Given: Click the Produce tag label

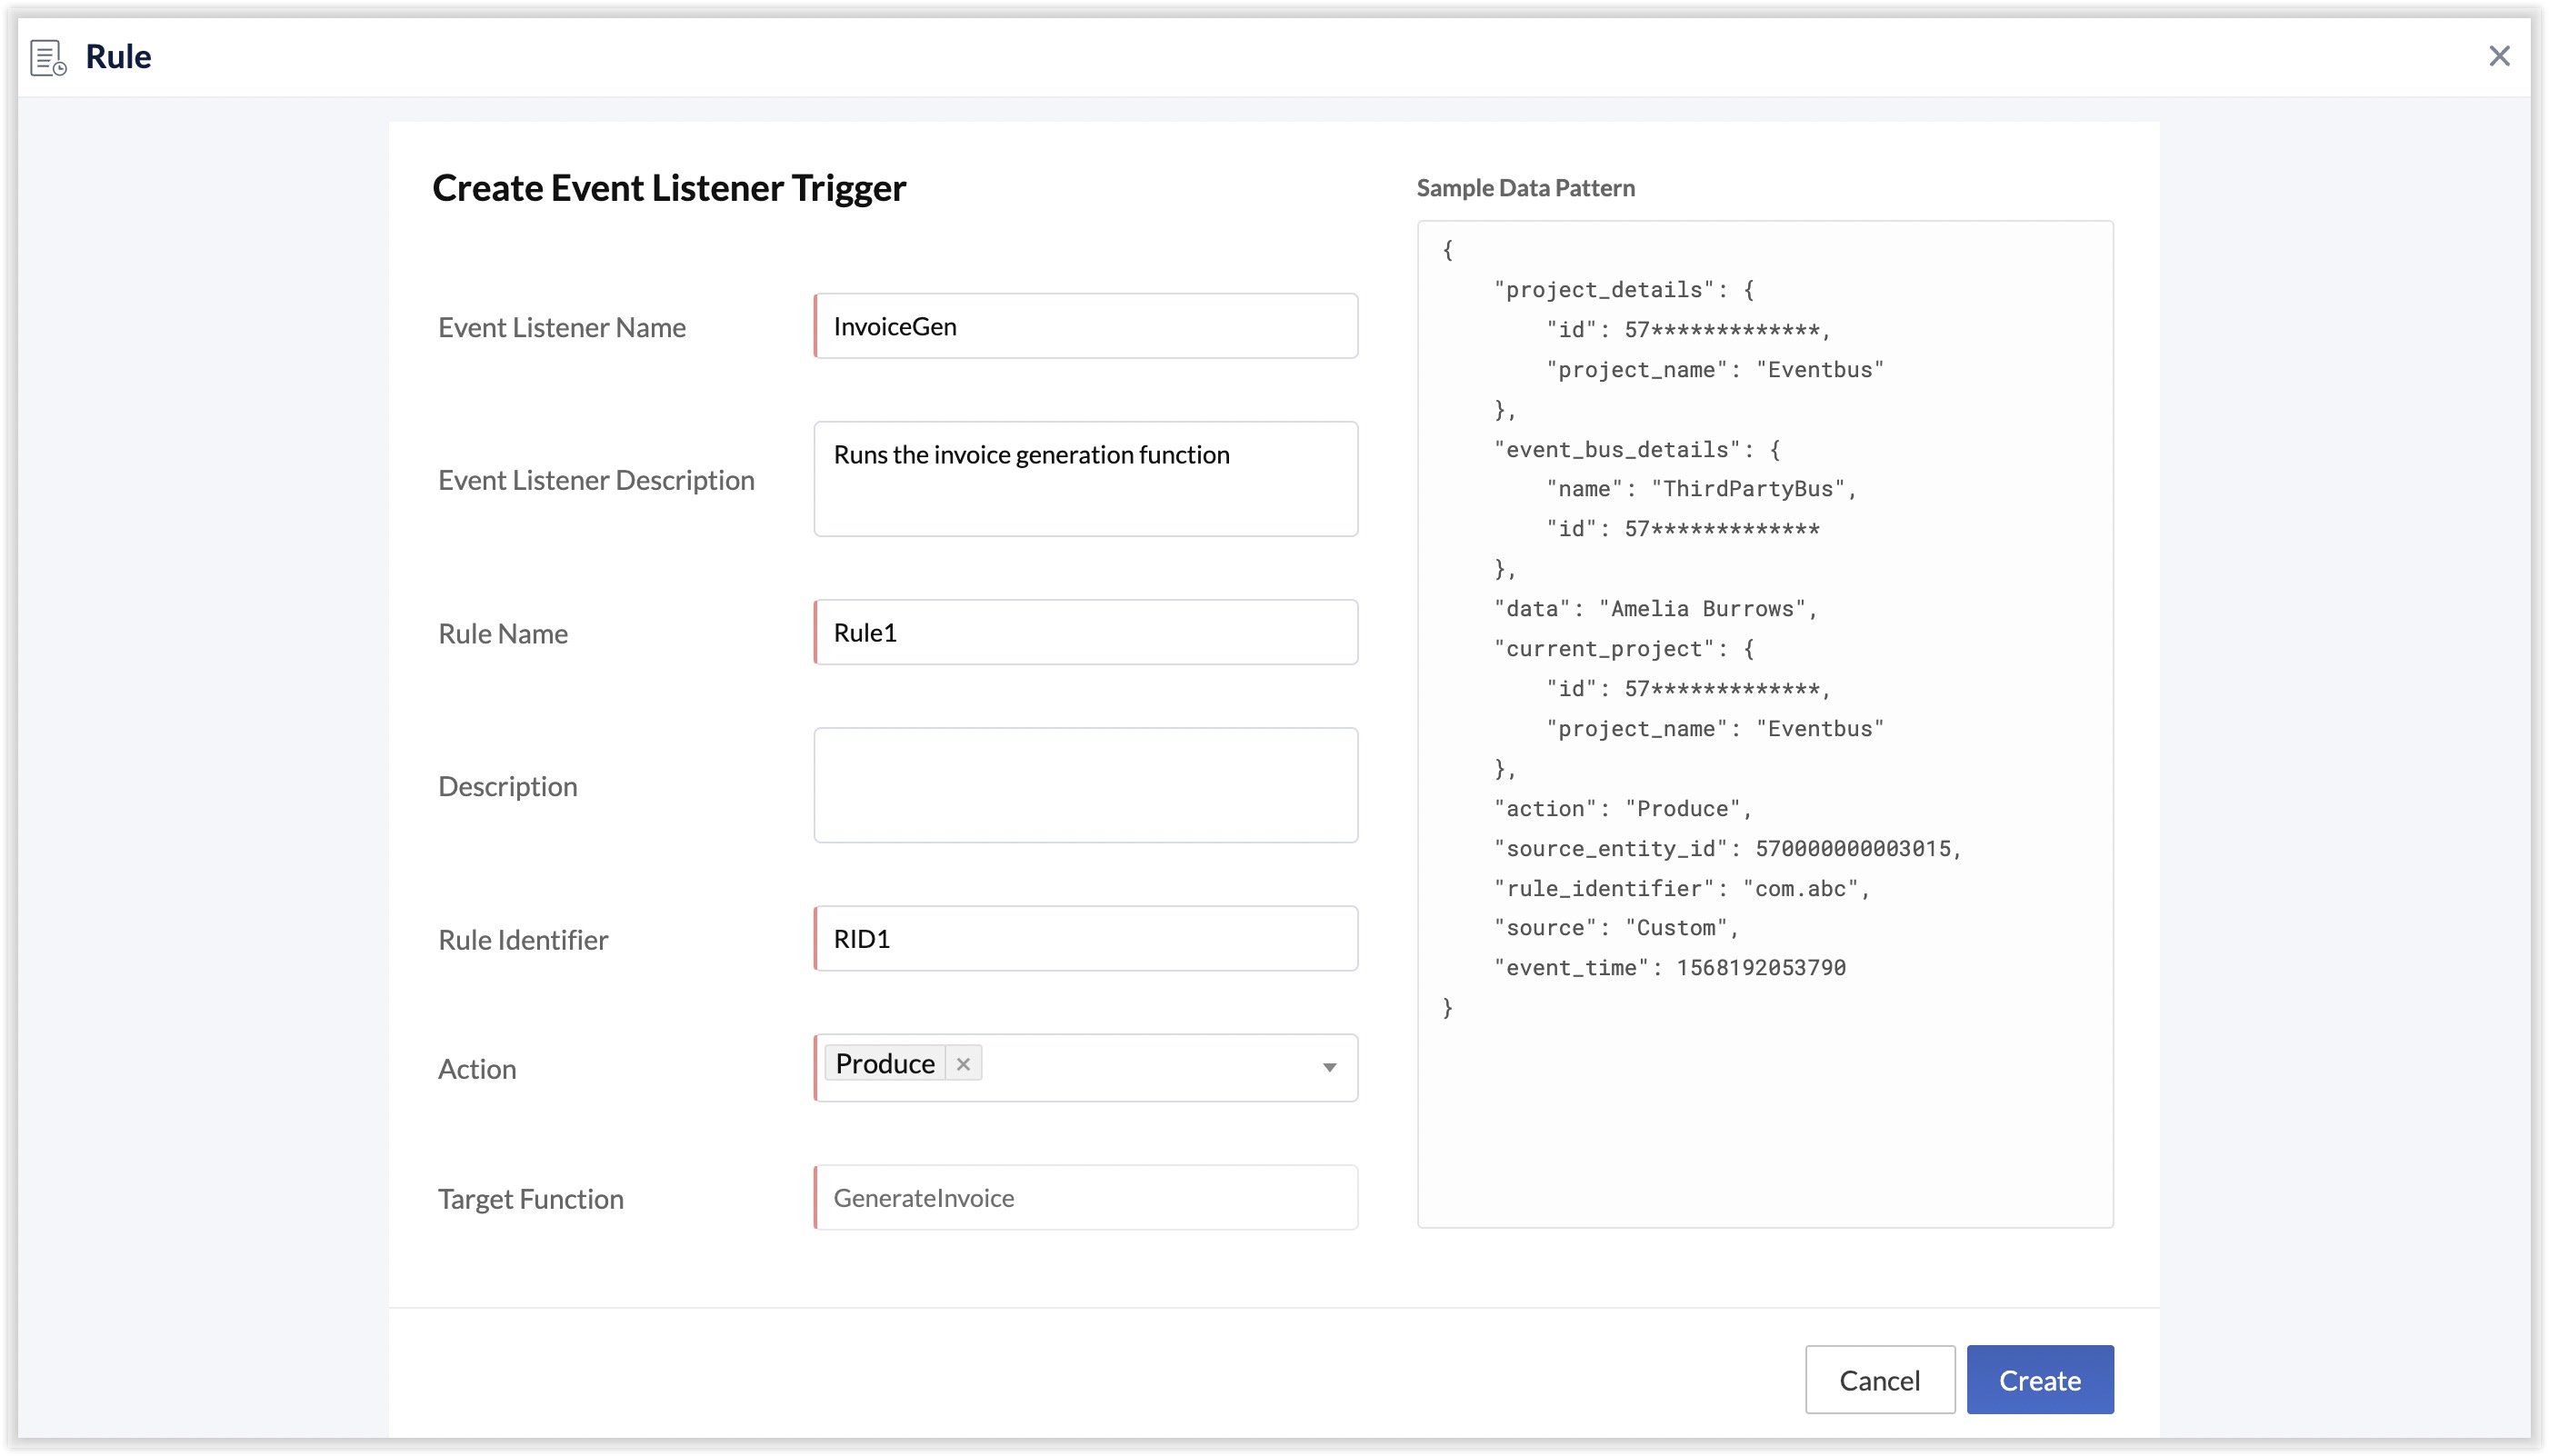Looking at the screenshot, I should tap(884, 1063).
